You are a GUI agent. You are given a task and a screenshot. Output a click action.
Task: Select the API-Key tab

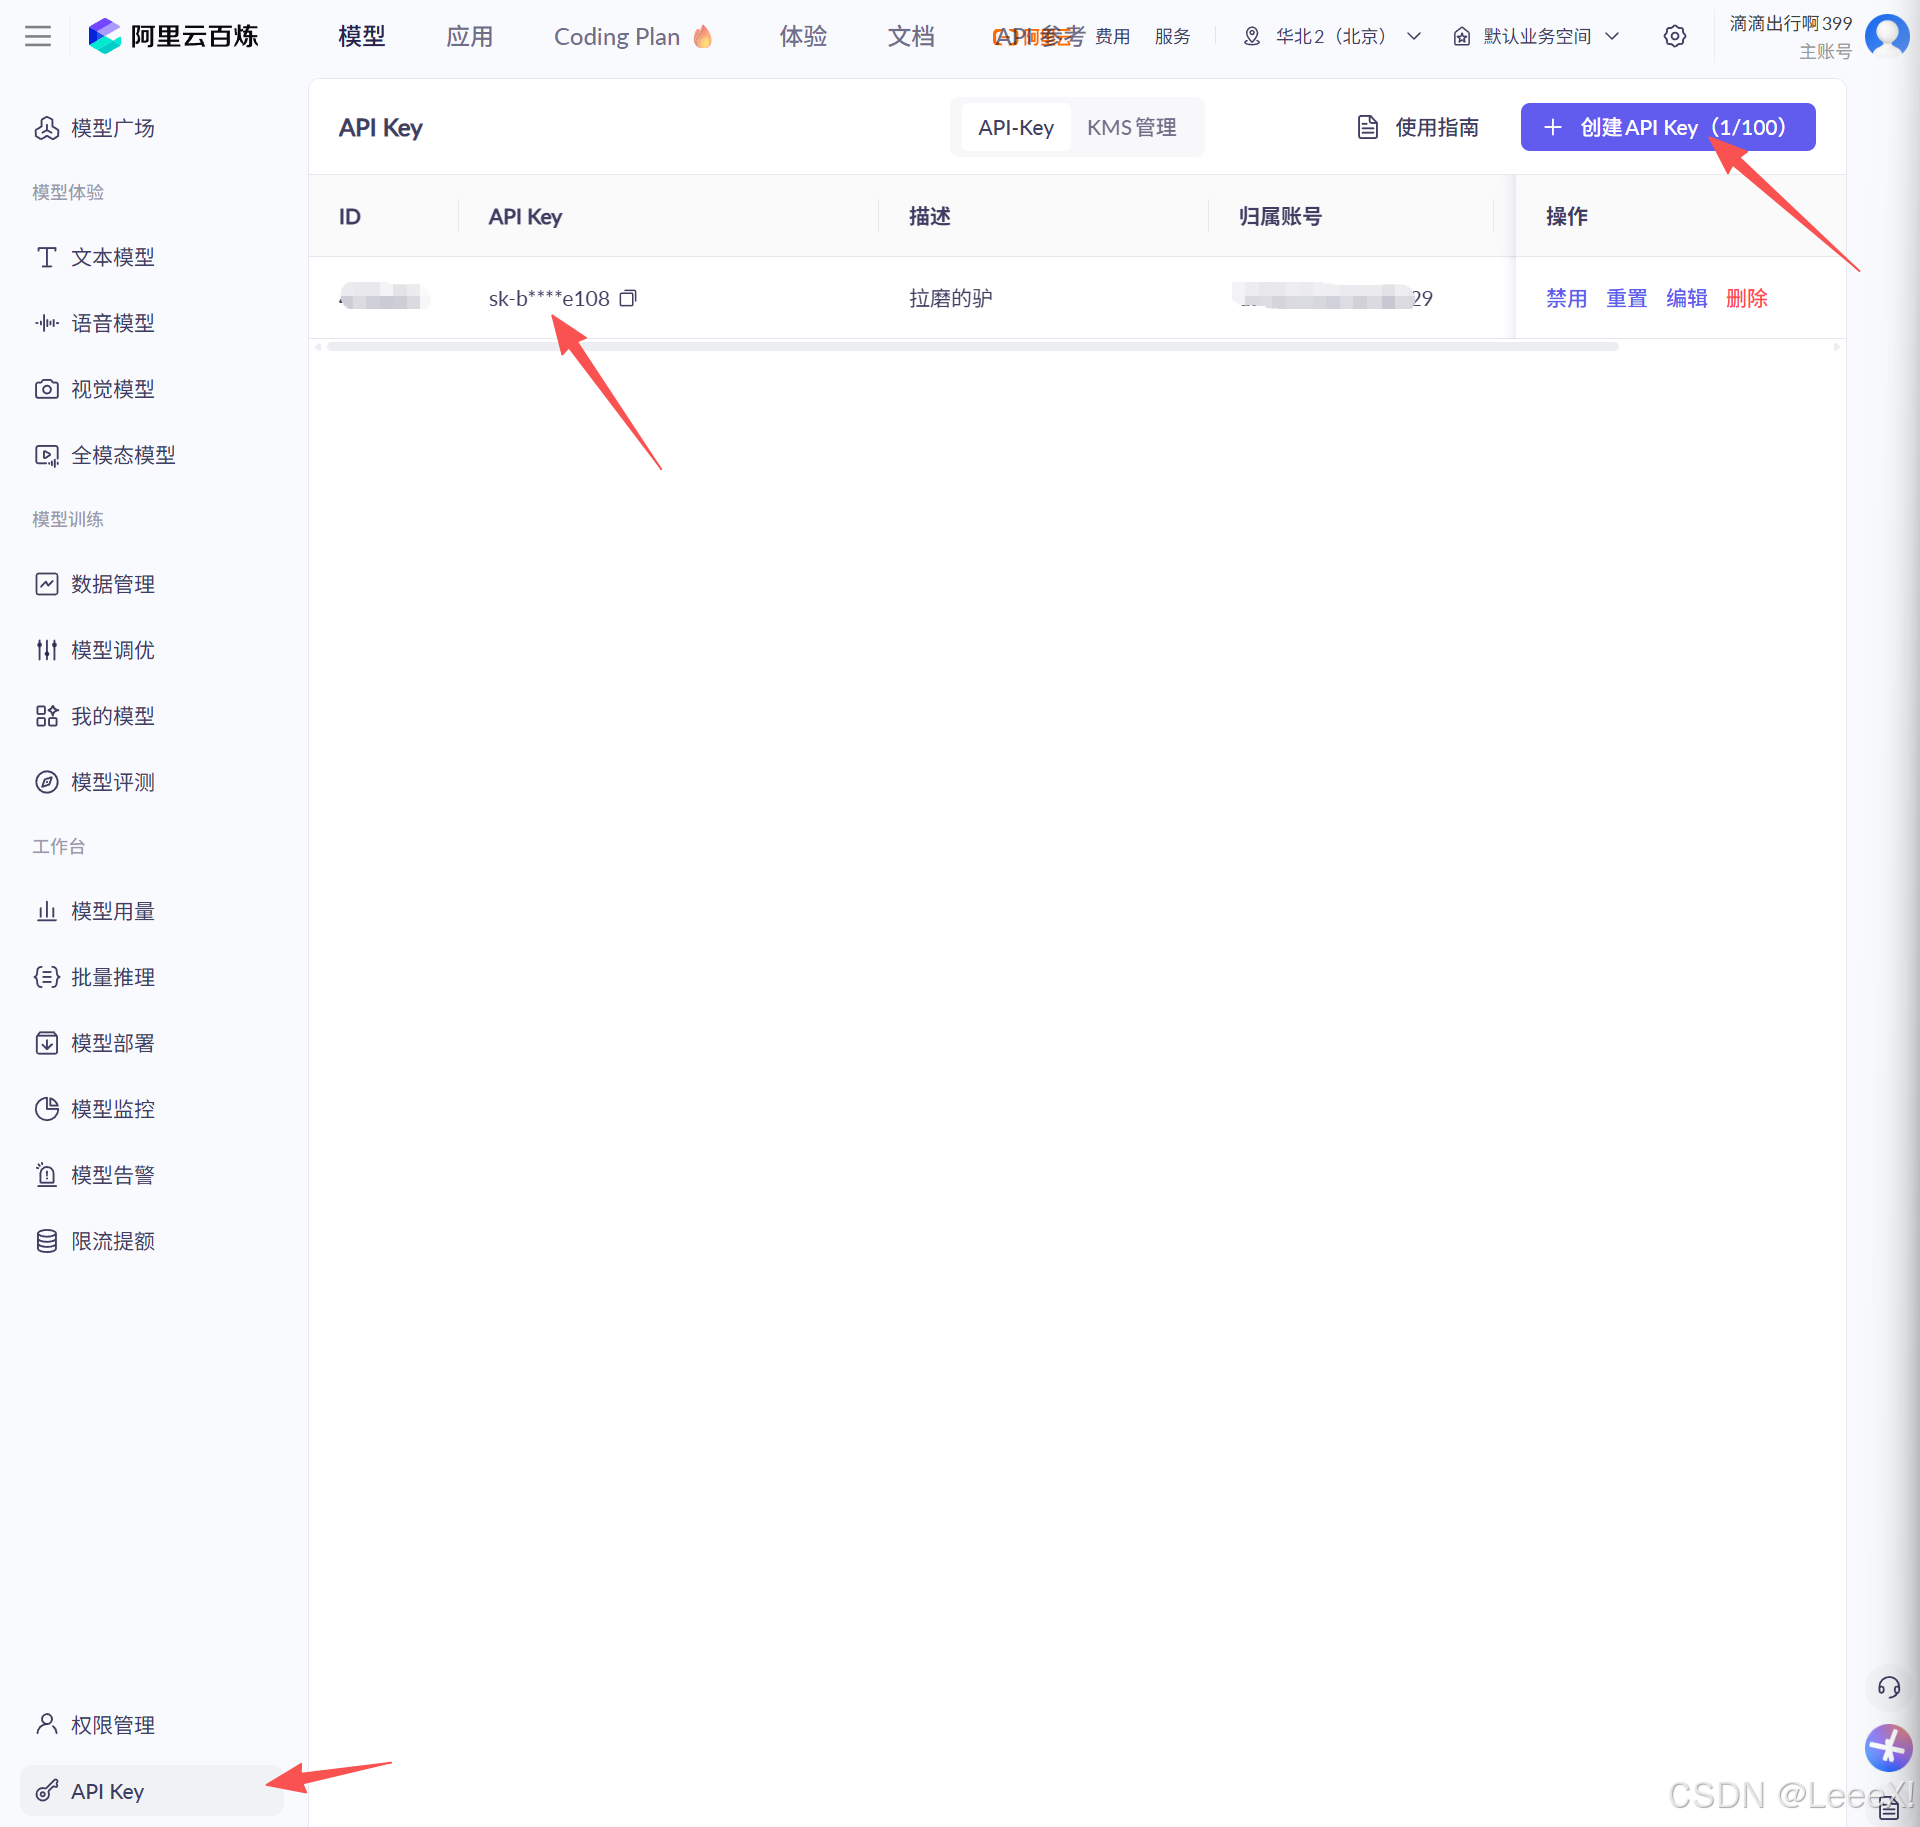[x=1015, y=128]
